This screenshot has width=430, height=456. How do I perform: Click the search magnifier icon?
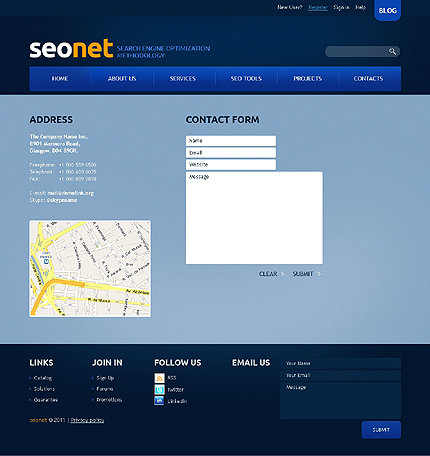tap(392, 51)
